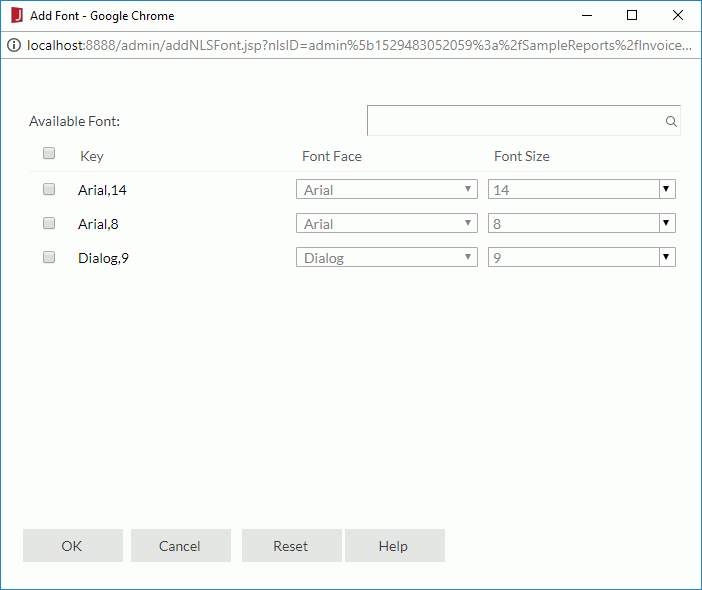The width and height of the screenshot is (702, 590).
Task: Click the OK button
Action: [x=73, y=546]
